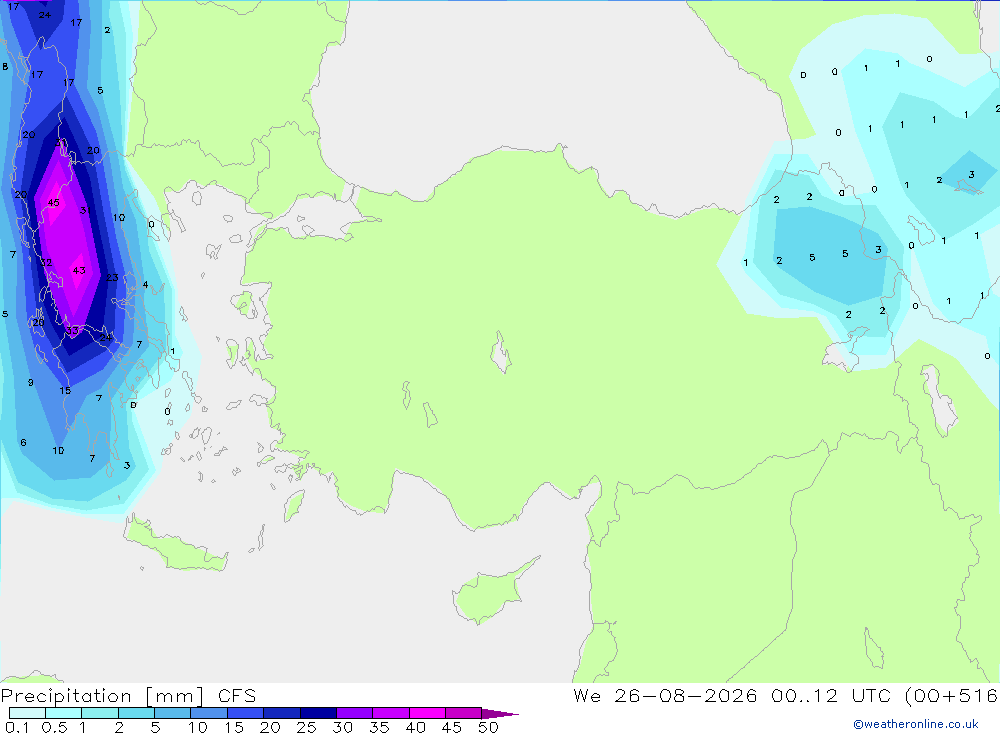Click the 'UTC (00+516' forecast hour text
Image resolution: width=1000 pixels, height=733 pixels.
[925, 695]
